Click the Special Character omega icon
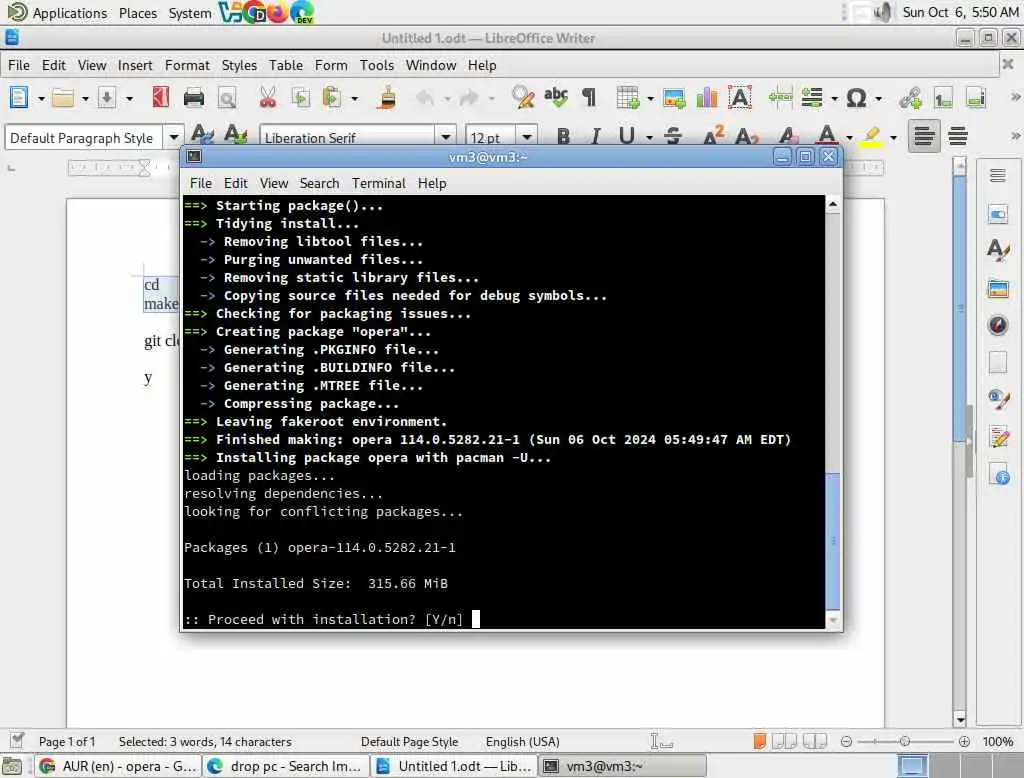The width and height of the screenshot is (1024, 778). pyautogui.click(x=856, y=98)
